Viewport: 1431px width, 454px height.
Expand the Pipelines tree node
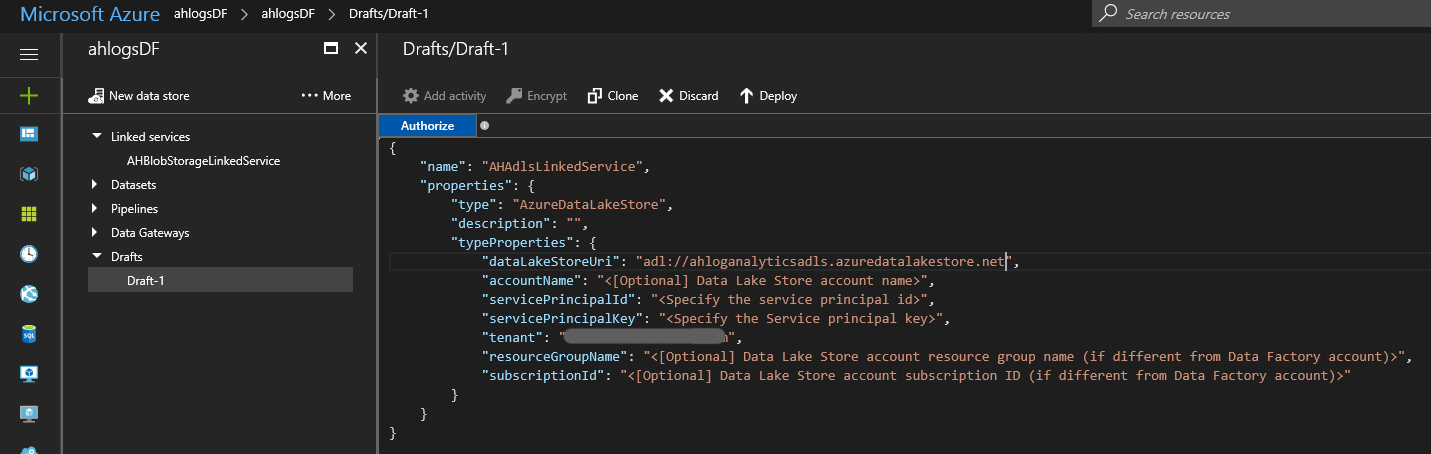95,209
